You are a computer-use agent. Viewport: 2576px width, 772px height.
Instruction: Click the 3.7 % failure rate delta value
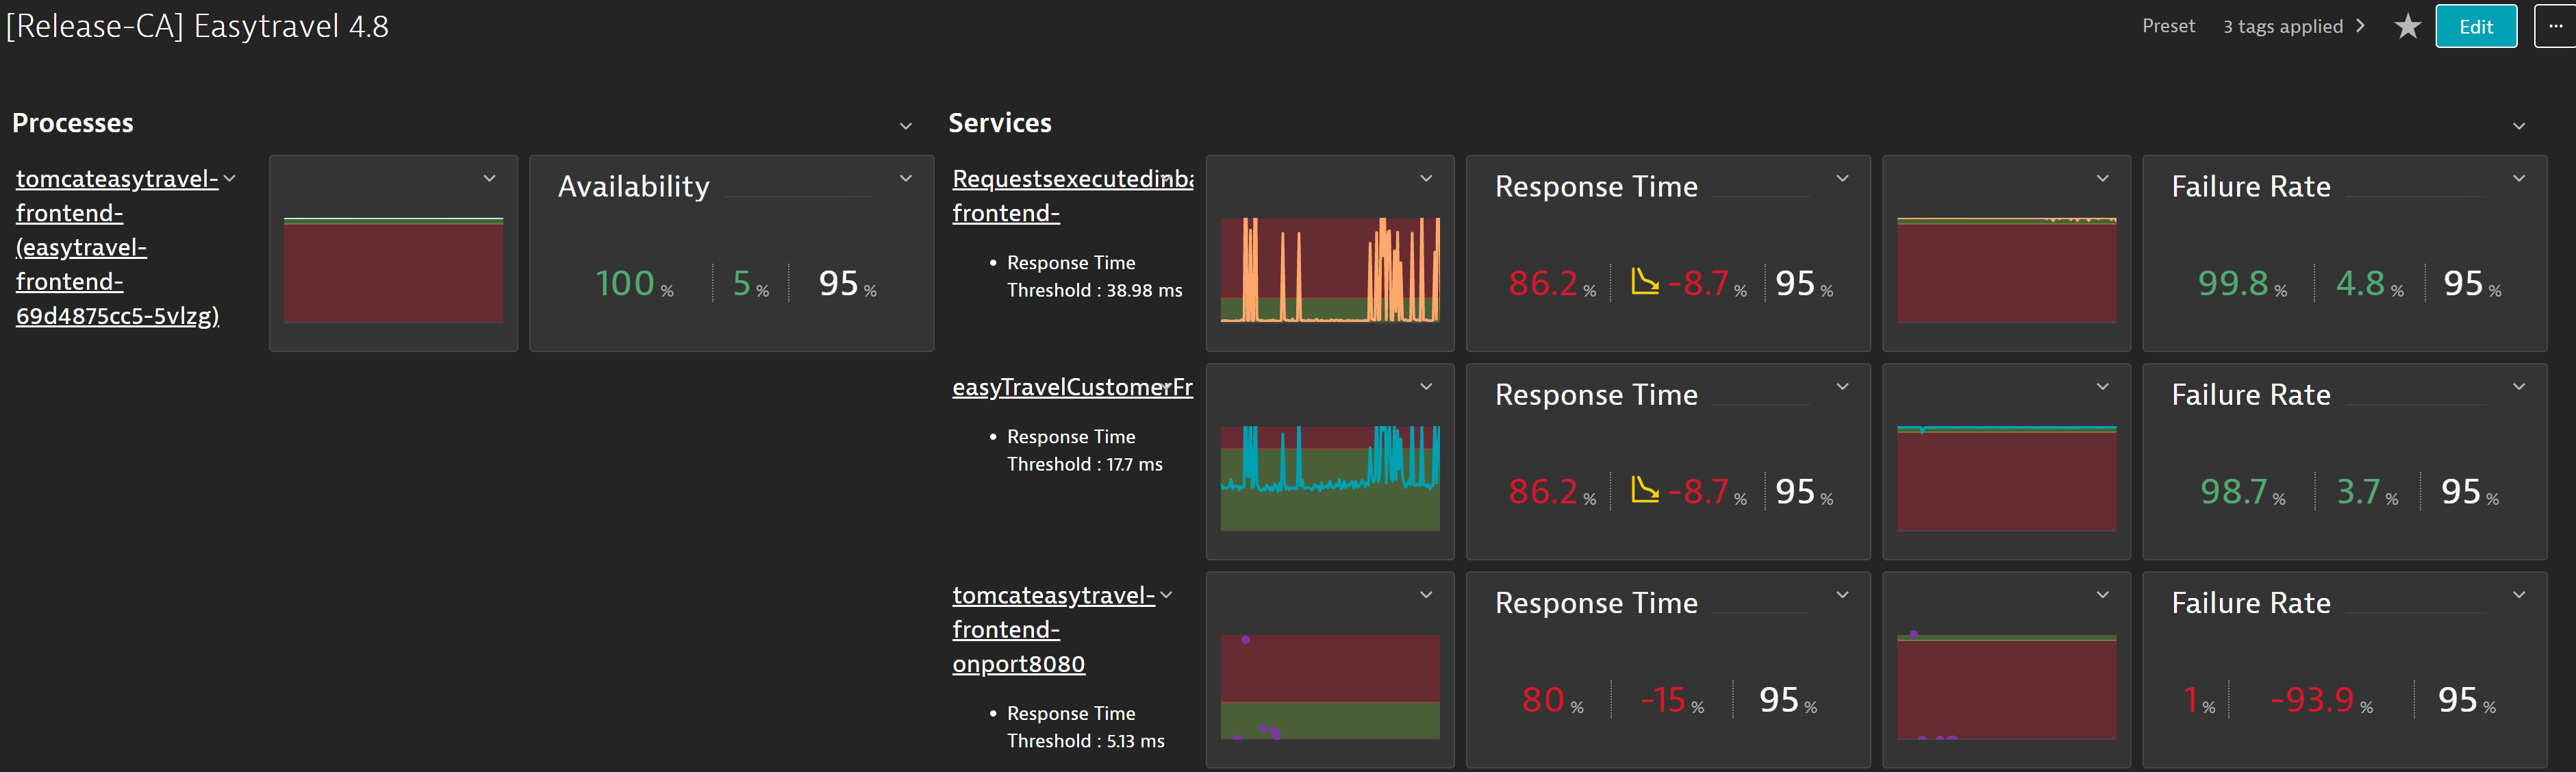point(2367,492)
